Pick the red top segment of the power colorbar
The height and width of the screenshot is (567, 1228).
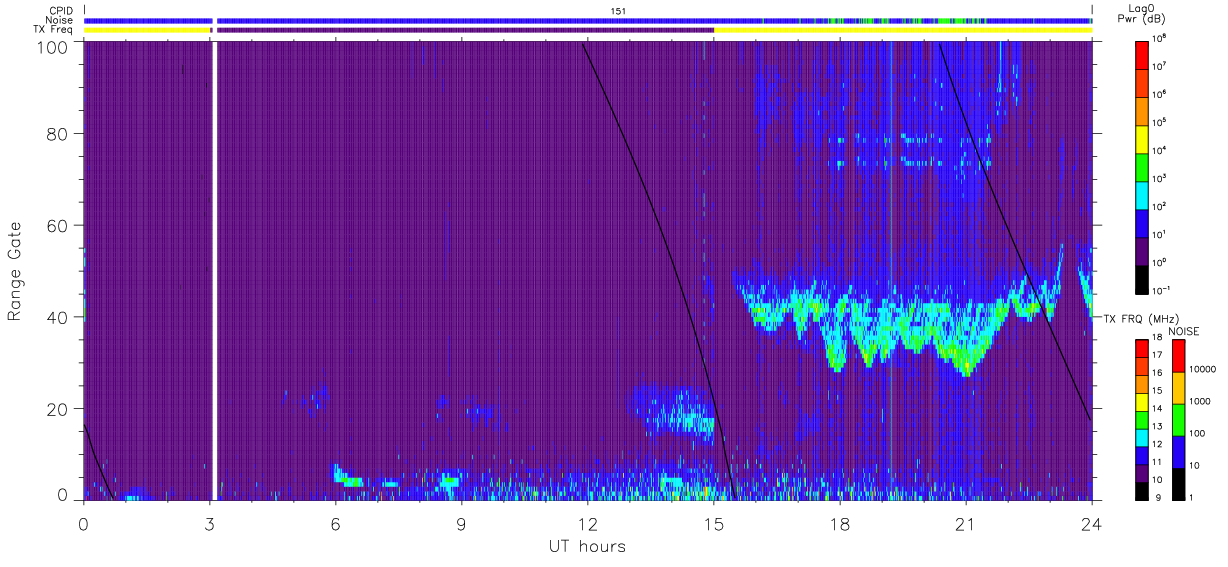tap(1144, 53)
